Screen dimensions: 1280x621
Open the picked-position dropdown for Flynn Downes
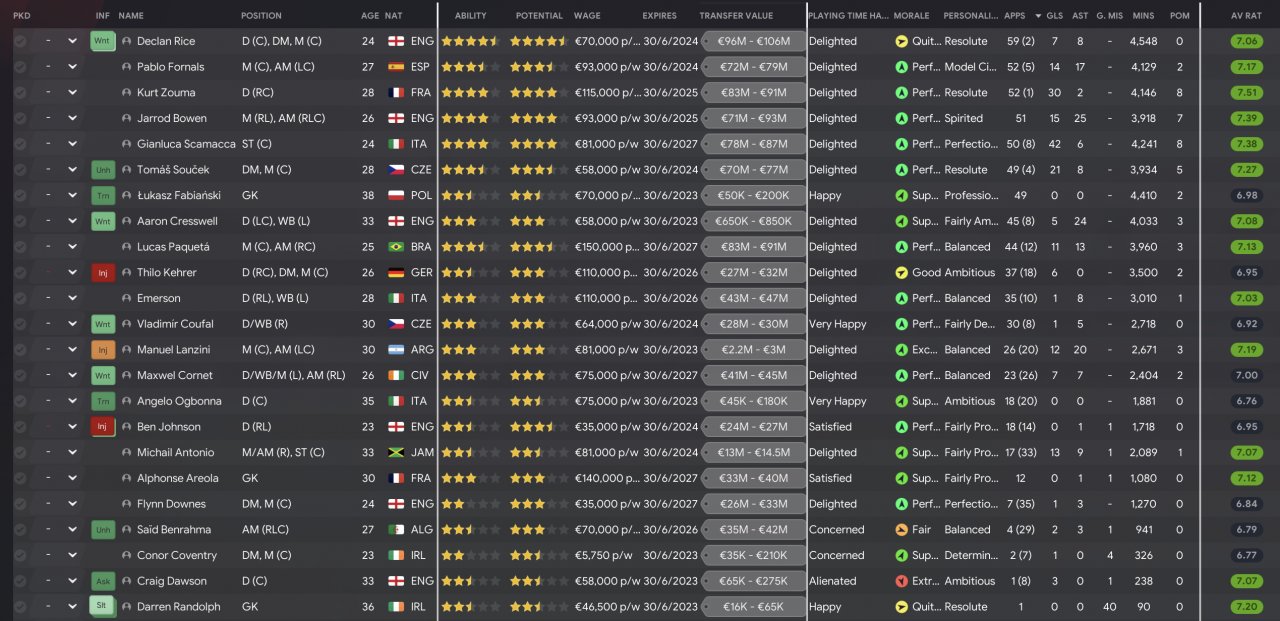coord(72,504)
